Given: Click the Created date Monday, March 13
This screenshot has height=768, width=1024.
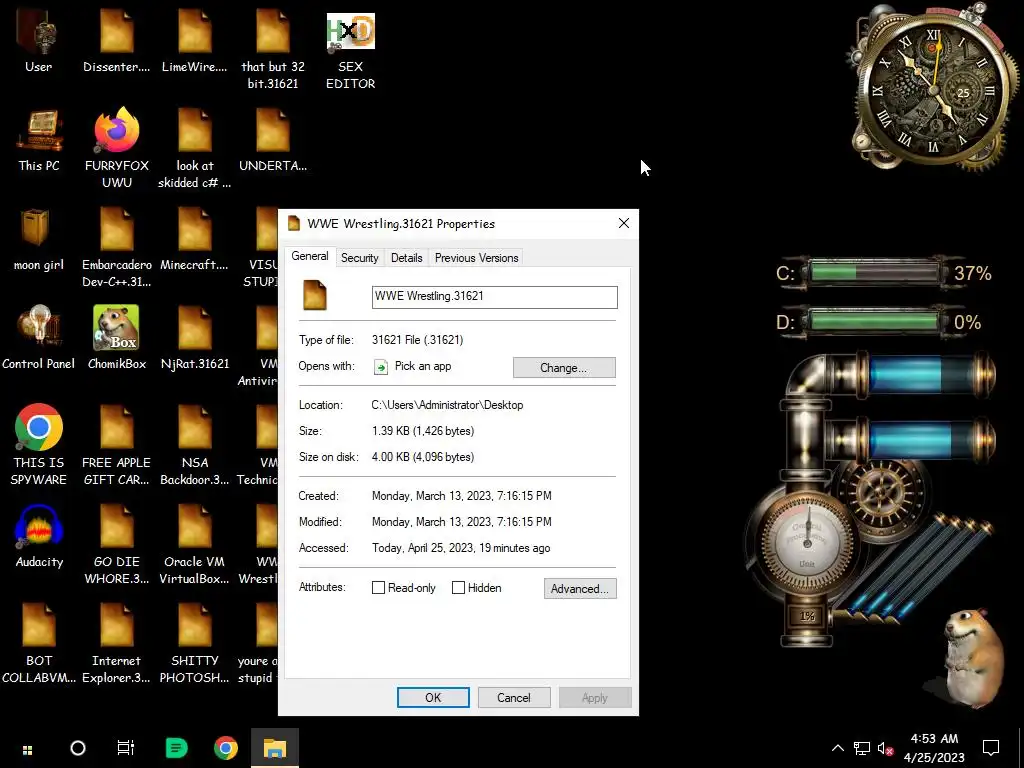Looking at the screenshot, I should click(x=462, y=496).
